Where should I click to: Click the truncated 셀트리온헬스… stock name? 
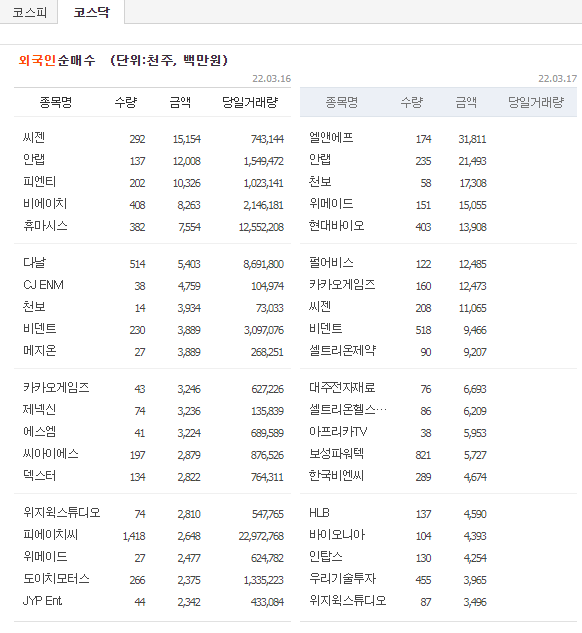(348, 410)
